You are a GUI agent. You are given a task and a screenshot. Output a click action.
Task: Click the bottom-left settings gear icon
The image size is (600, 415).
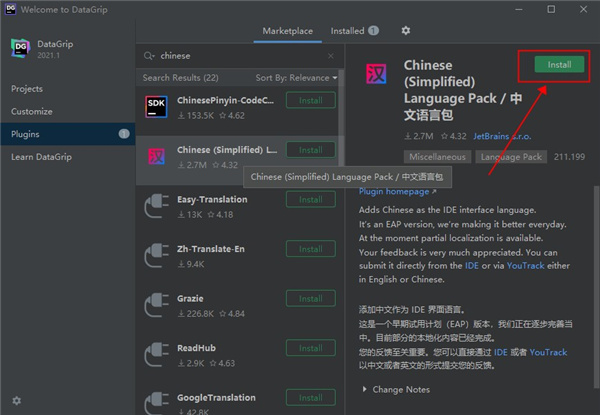click(16, 400)
